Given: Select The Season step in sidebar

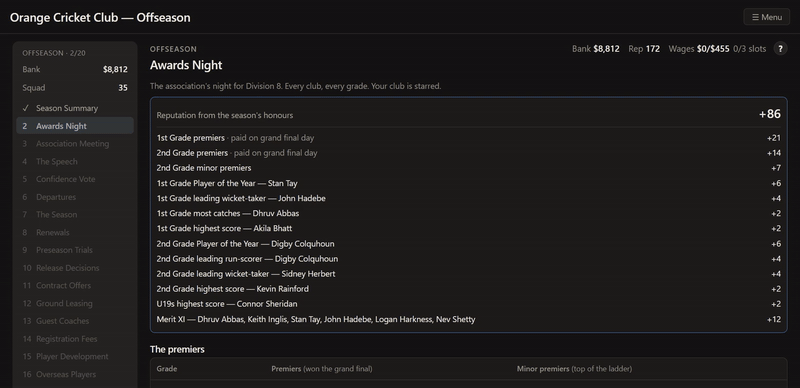Looking at the screenshot, I should (75, 214).
